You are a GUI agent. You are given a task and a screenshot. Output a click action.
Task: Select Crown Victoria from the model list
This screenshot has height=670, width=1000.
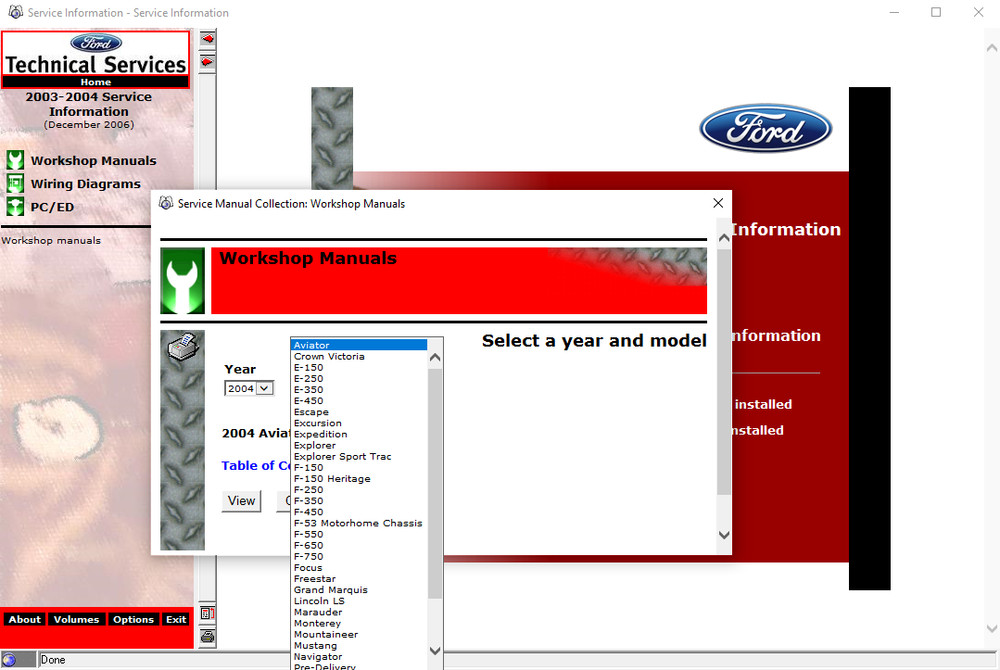(x=330, y=355)
